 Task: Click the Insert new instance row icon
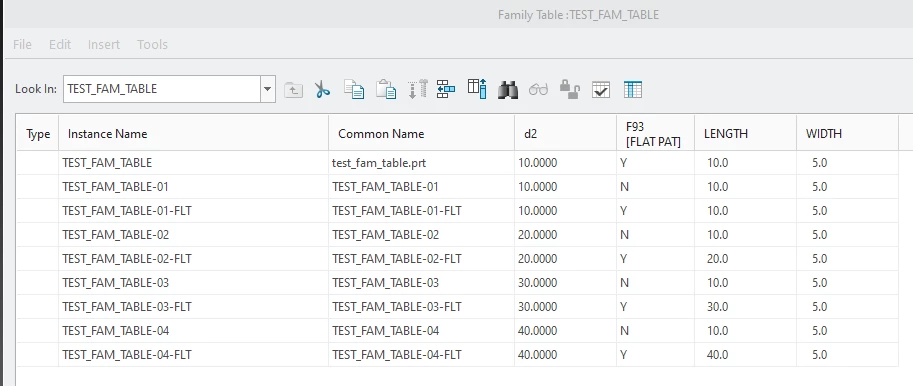[x=445, y=89]
